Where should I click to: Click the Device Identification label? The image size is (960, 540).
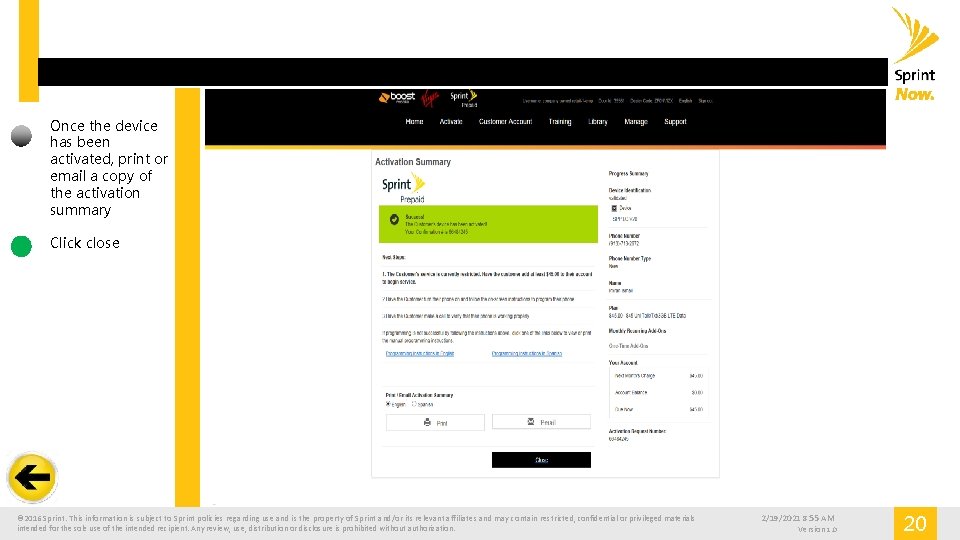tap(629, 190)
